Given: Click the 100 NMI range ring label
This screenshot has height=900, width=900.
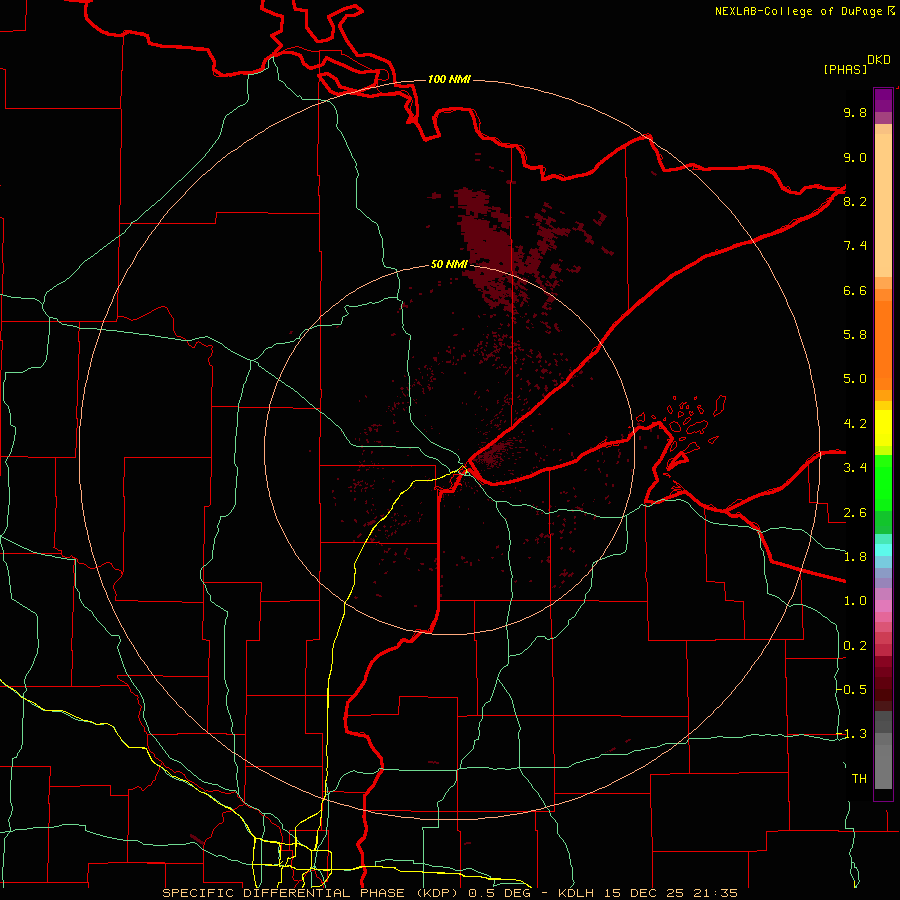Looking at the screenshot, I should pyautogui.click(x=449, y=79).
